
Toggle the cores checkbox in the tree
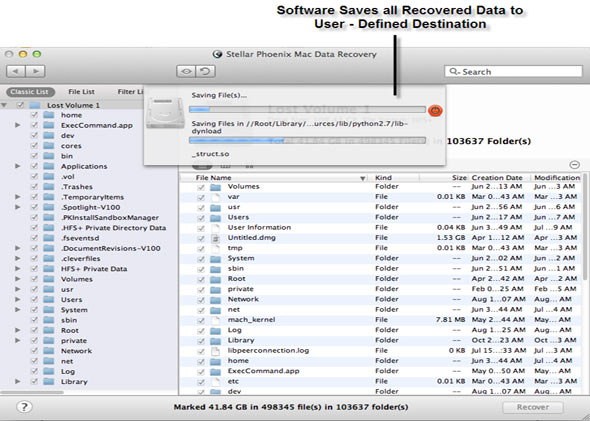(x=34, y=146)
